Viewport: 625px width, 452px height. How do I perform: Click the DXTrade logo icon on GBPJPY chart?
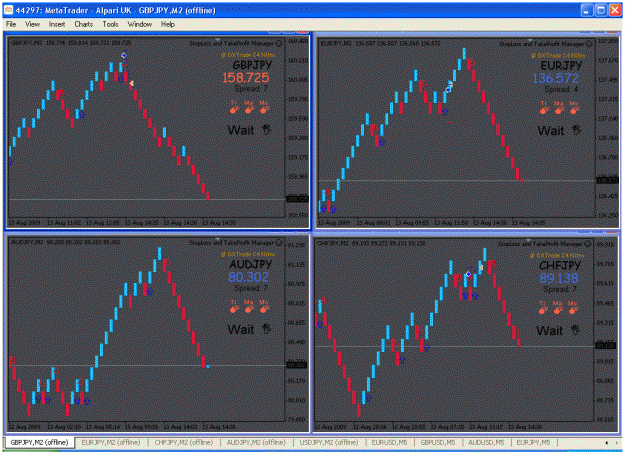coord(223,55)
